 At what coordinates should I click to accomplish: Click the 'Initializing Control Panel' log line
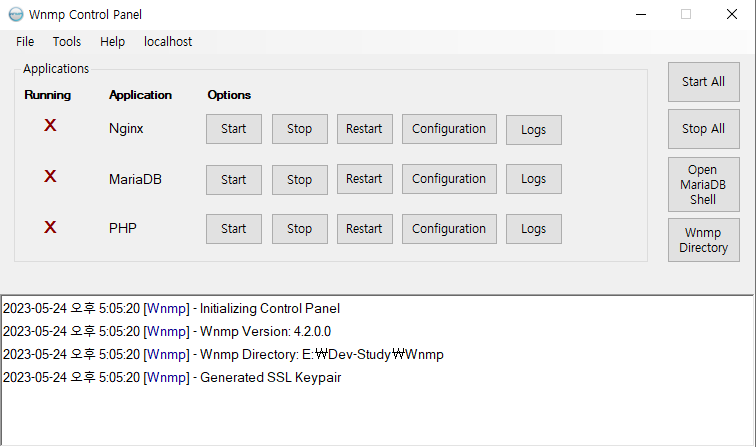coord(171,309)
